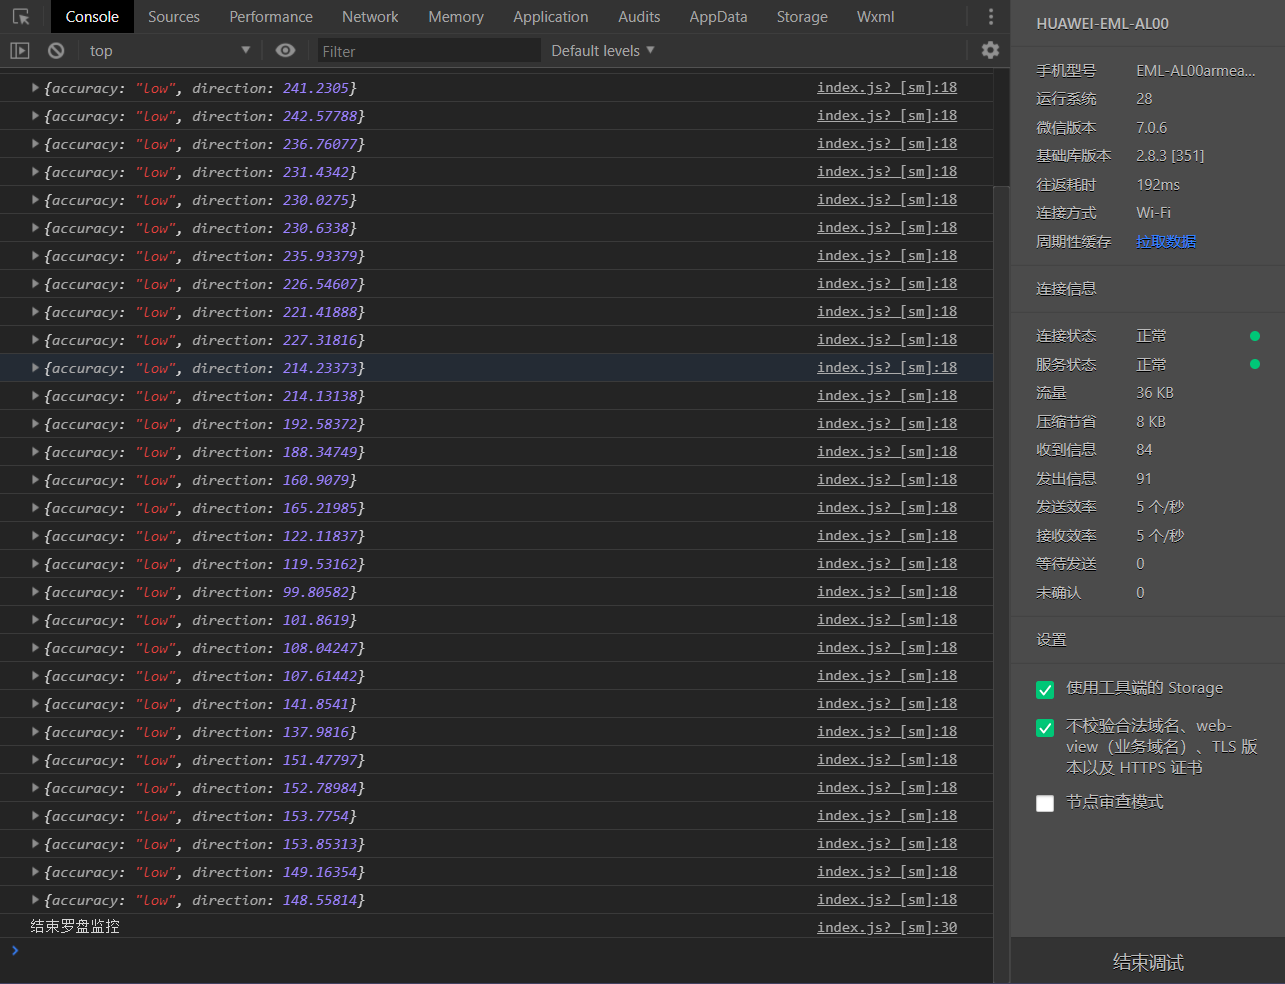The image size is (1285, 984).
Task: Expand the log entry with direction 241.2305
Action: click(x=36, y=88)
